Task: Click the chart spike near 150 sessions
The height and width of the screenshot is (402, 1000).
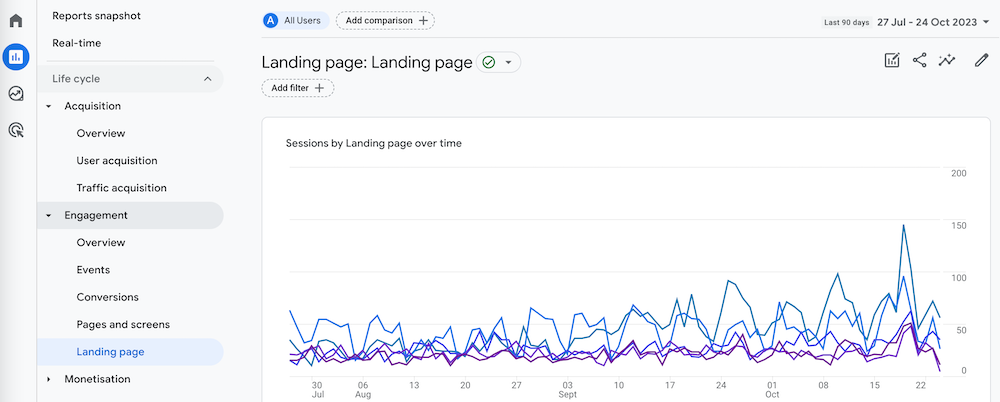Action: click(904, 225)
